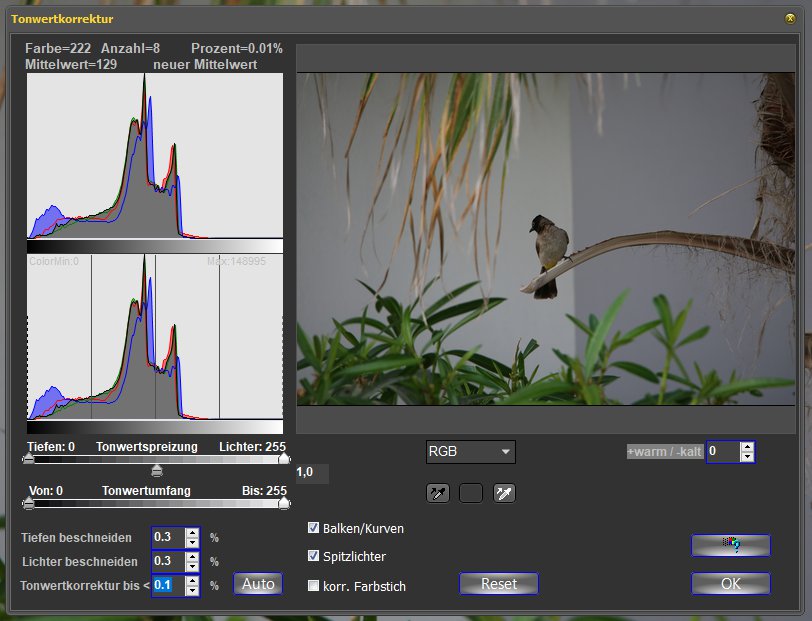Click the white point eyedropper icon
The height and width of the screenshot is (621, 812).
tap(504, 493)
